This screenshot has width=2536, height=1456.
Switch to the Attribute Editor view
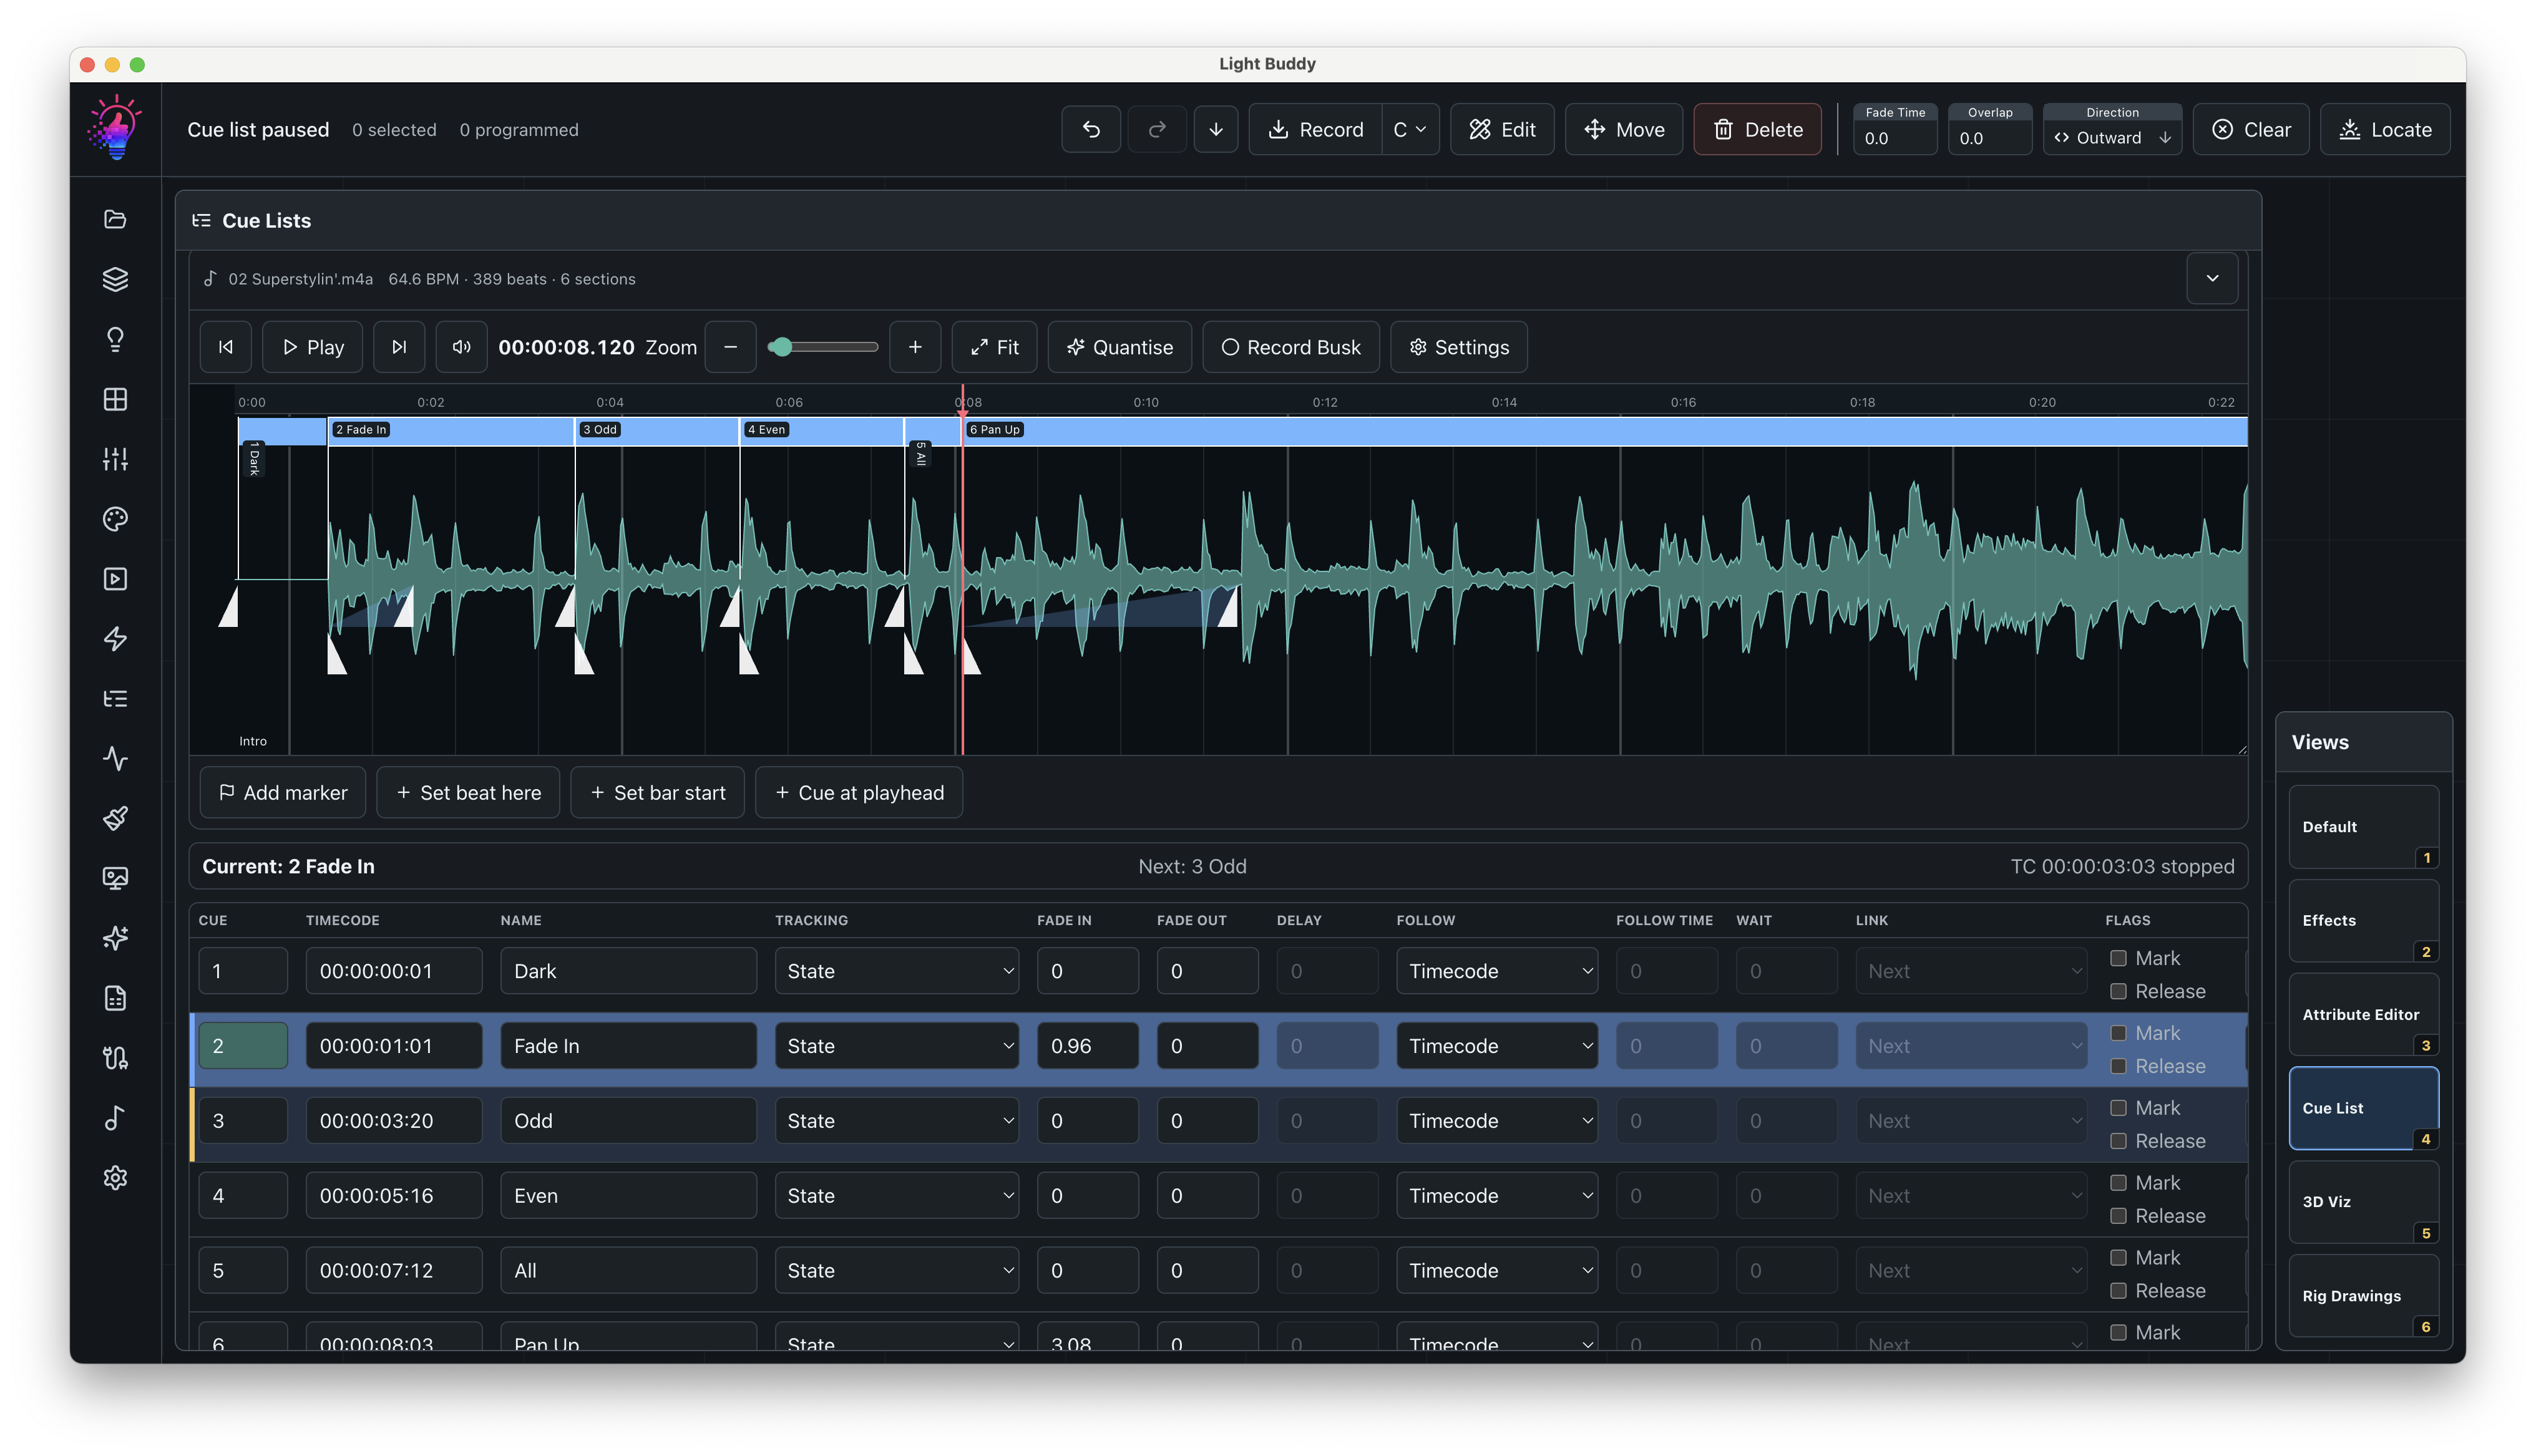2364,1015
